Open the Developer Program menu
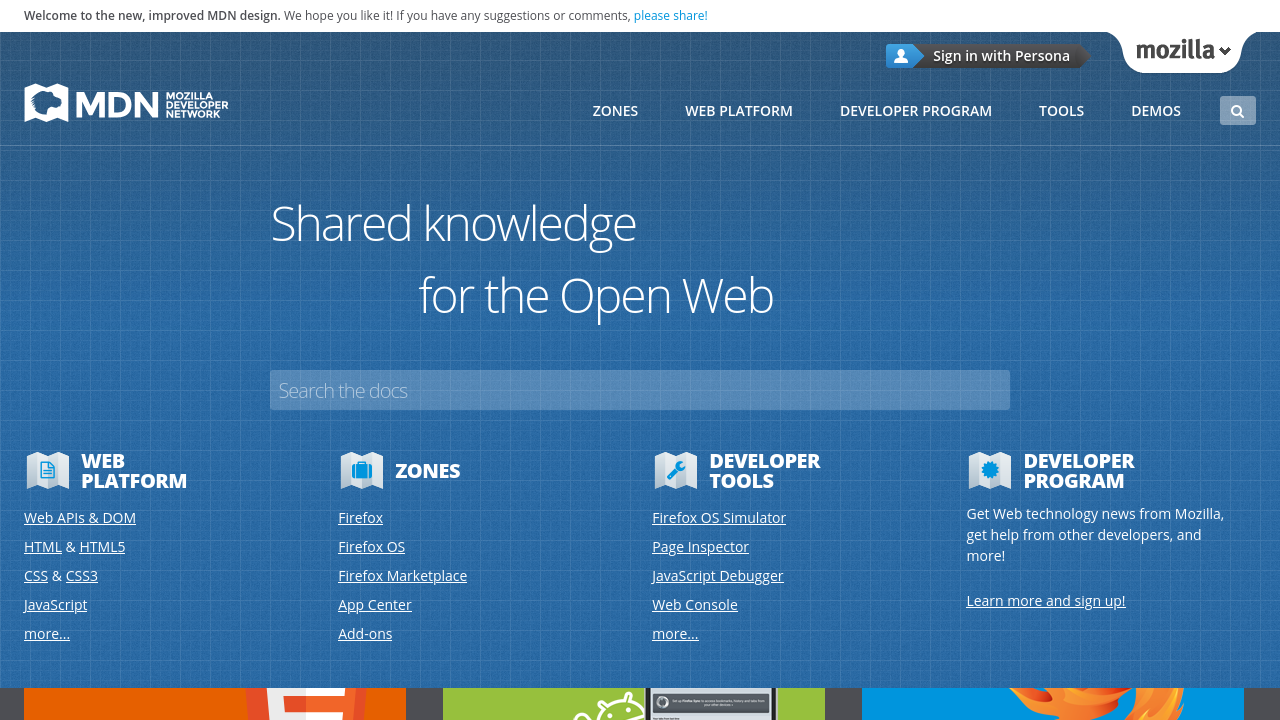1280x720 pixels. click(x=915, y=111)
